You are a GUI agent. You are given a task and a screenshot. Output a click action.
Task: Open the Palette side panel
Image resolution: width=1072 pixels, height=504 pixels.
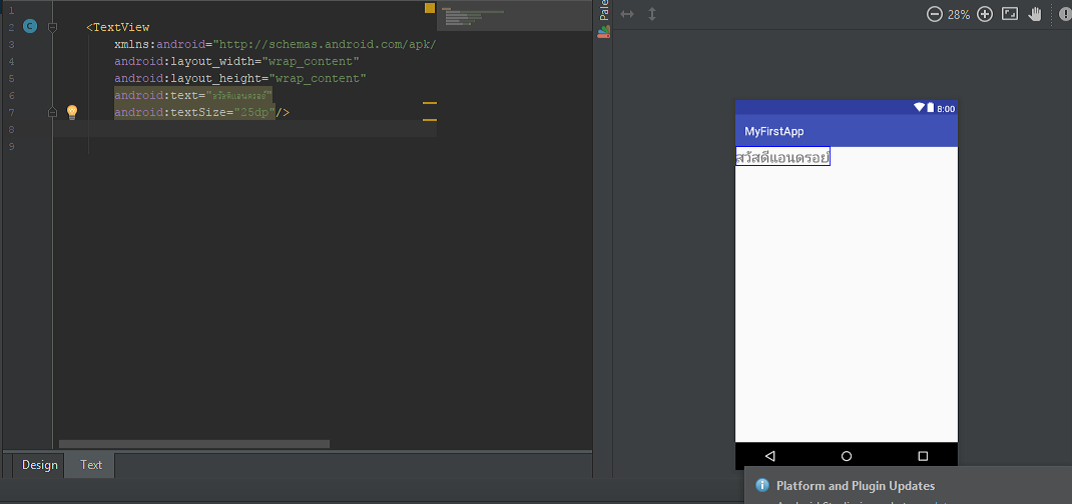604,19
